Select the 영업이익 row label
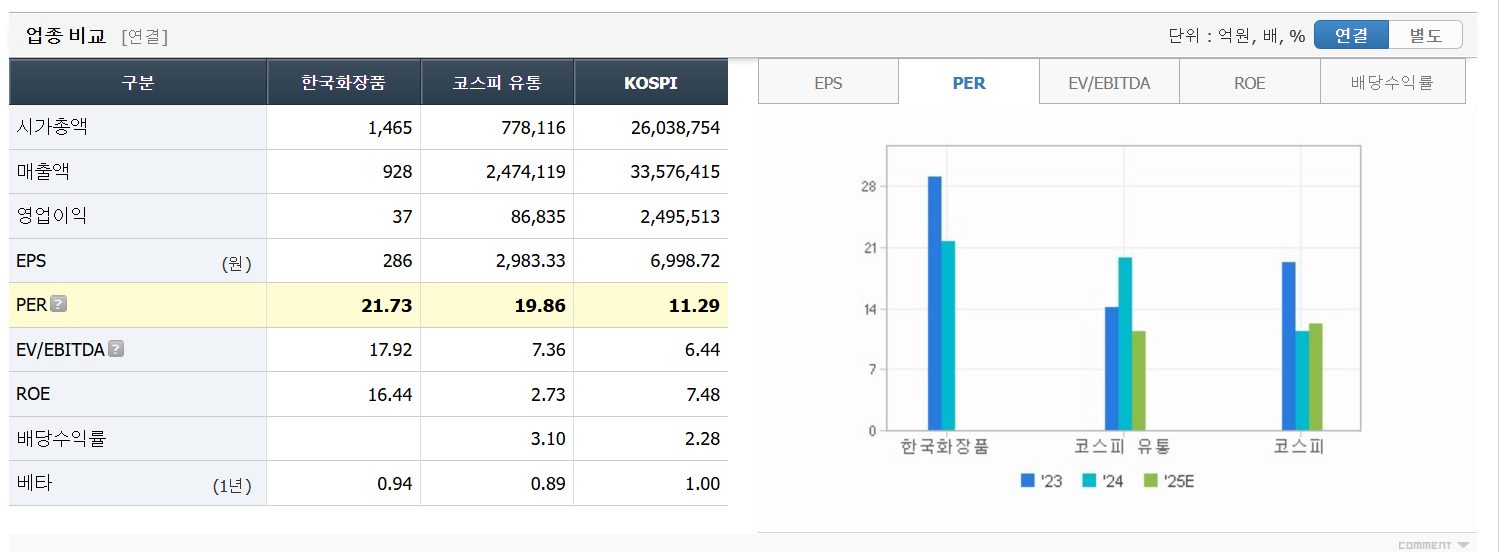Screen dimensions: 1501x552 (52, 215)
